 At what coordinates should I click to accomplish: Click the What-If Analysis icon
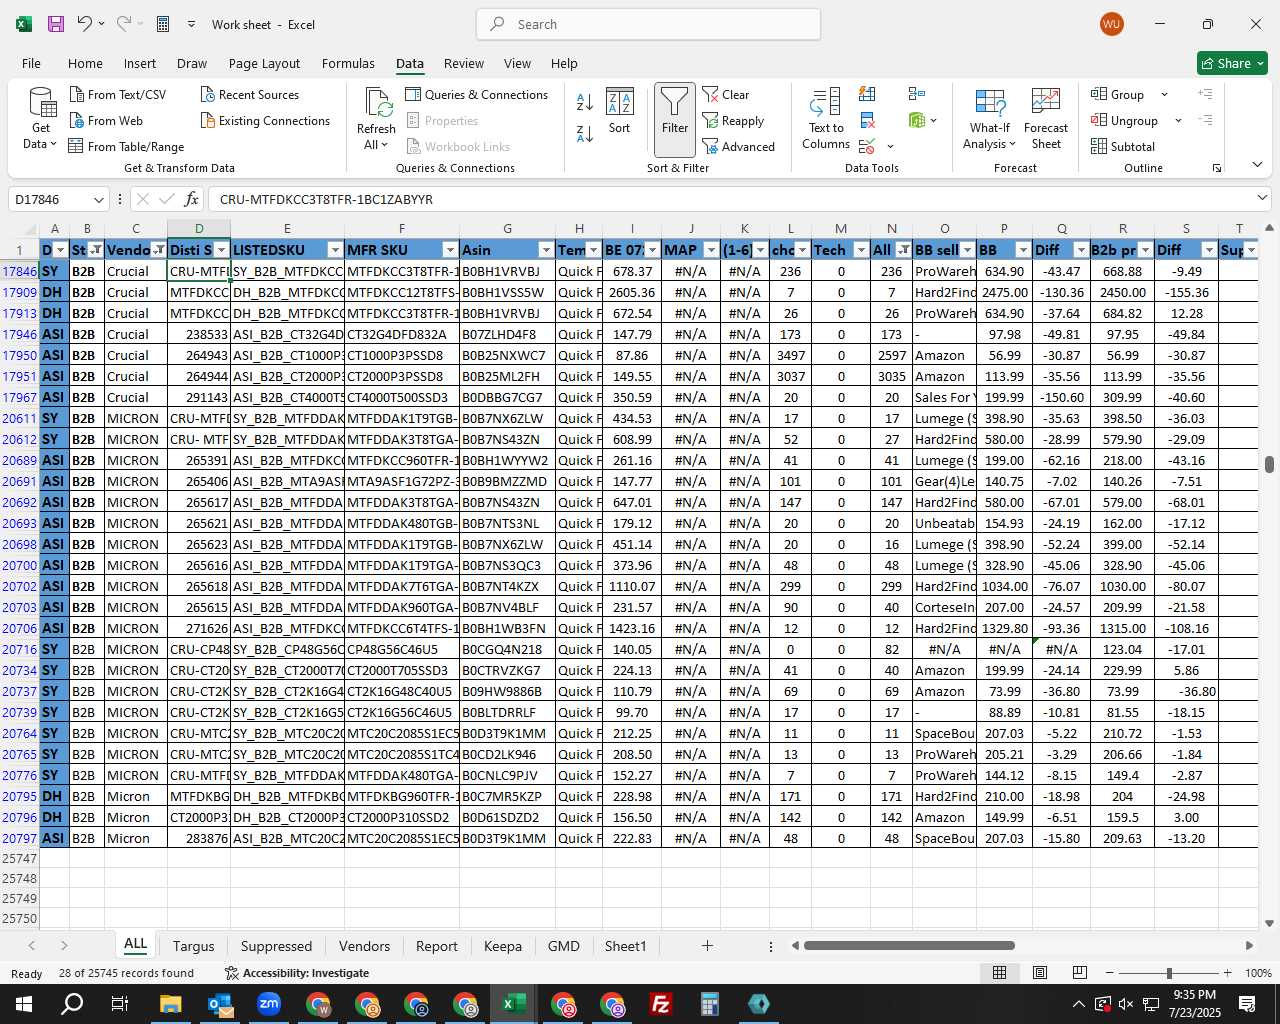point(990,104)
